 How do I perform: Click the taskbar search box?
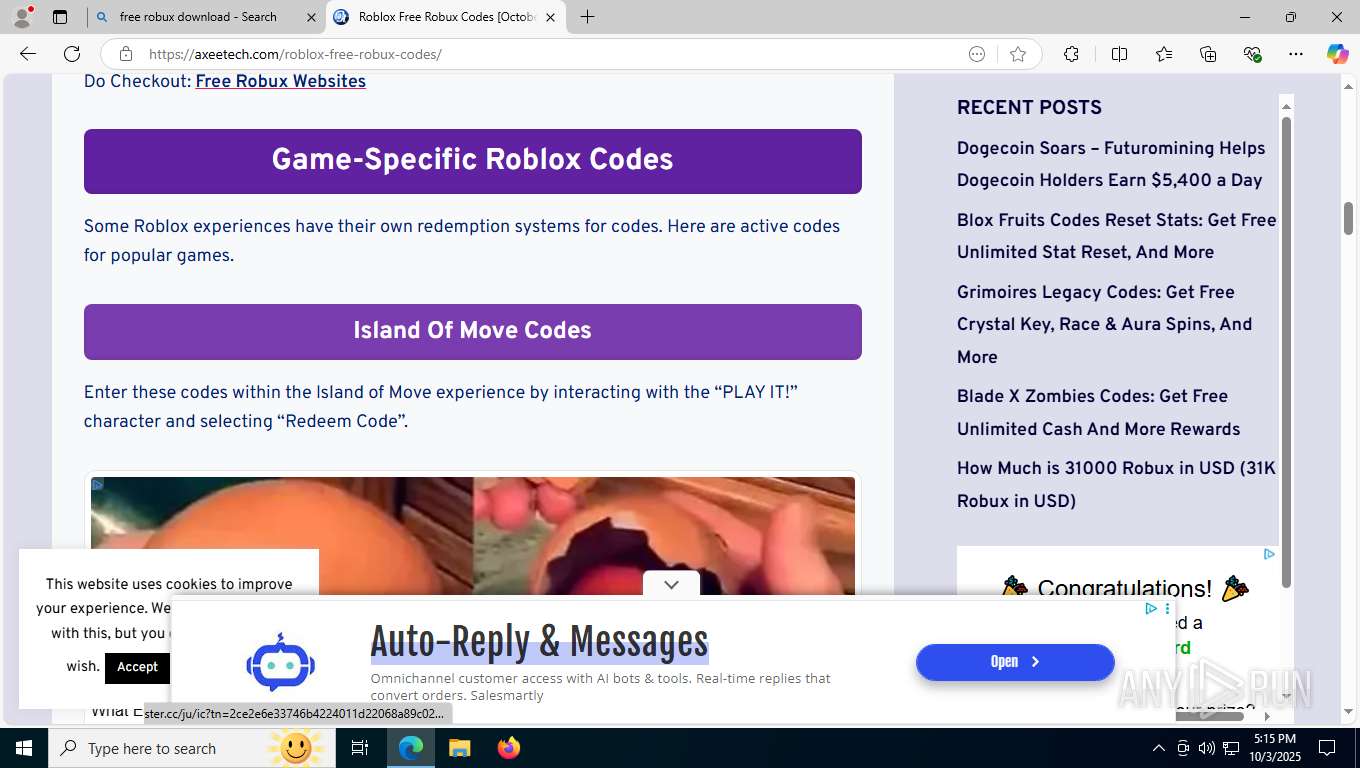[x=190, y=748]
